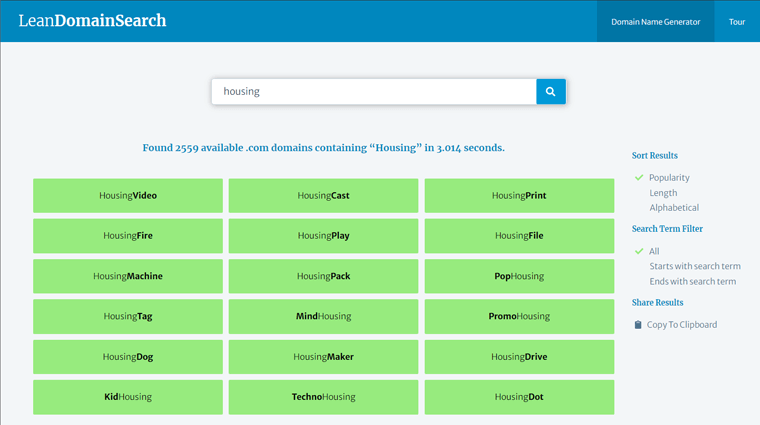Pick the HousingPrint domain
The height and width of the screenshot is (425, 760).
519,196
